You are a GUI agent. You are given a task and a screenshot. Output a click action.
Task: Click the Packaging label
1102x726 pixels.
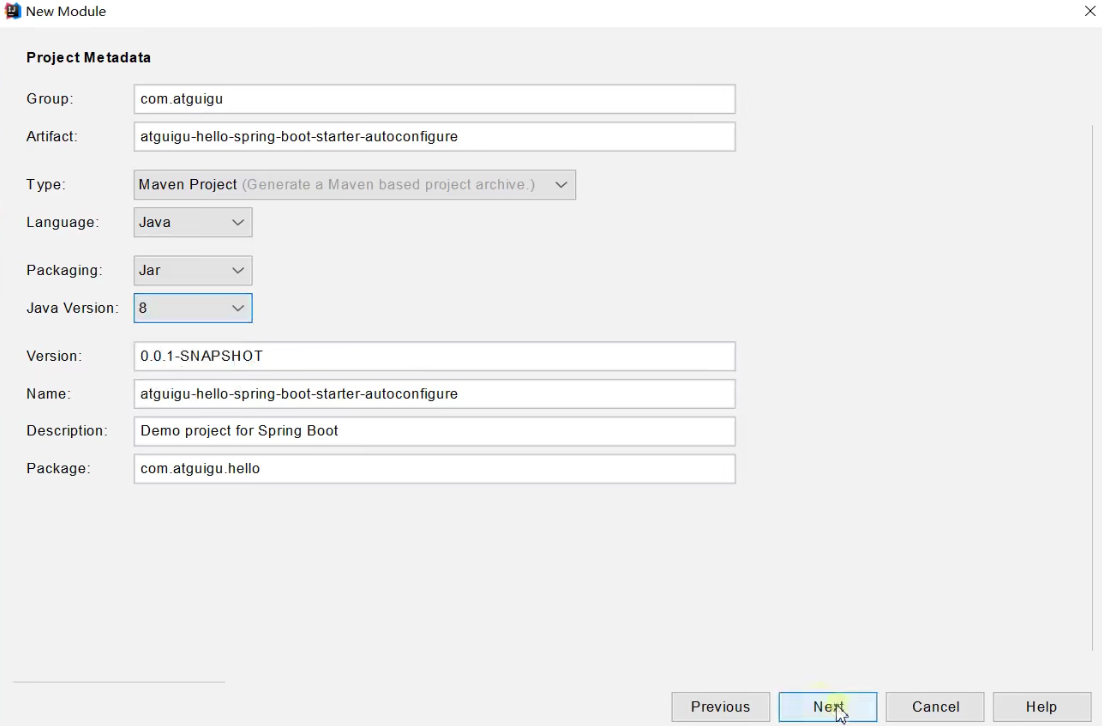click(x=64, y=271)
